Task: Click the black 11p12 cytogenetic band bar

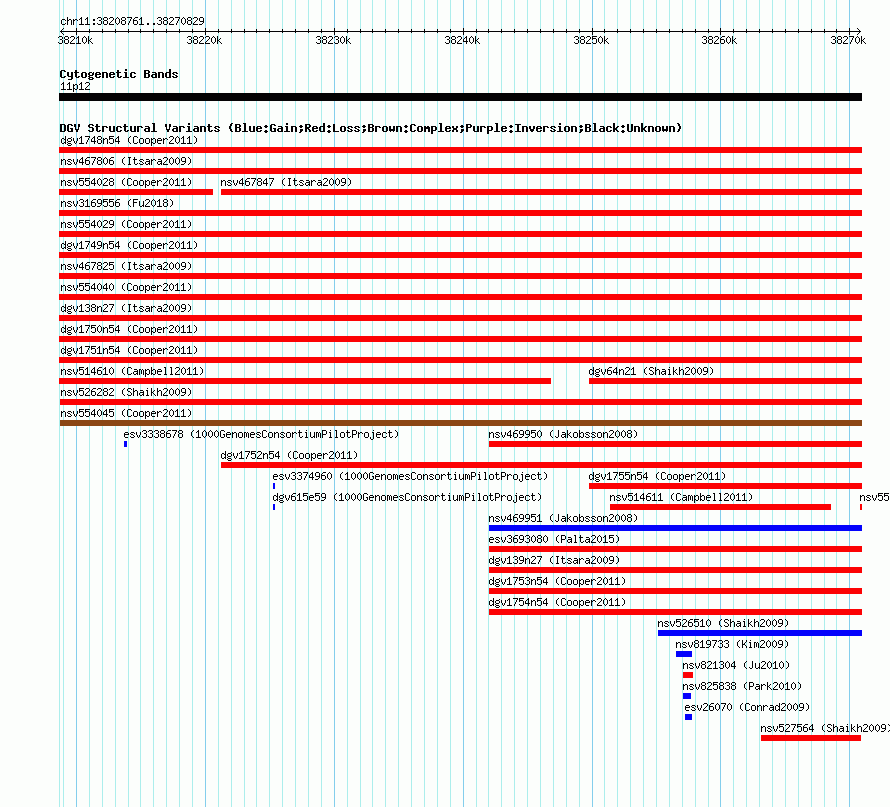Action: point(460,97)
